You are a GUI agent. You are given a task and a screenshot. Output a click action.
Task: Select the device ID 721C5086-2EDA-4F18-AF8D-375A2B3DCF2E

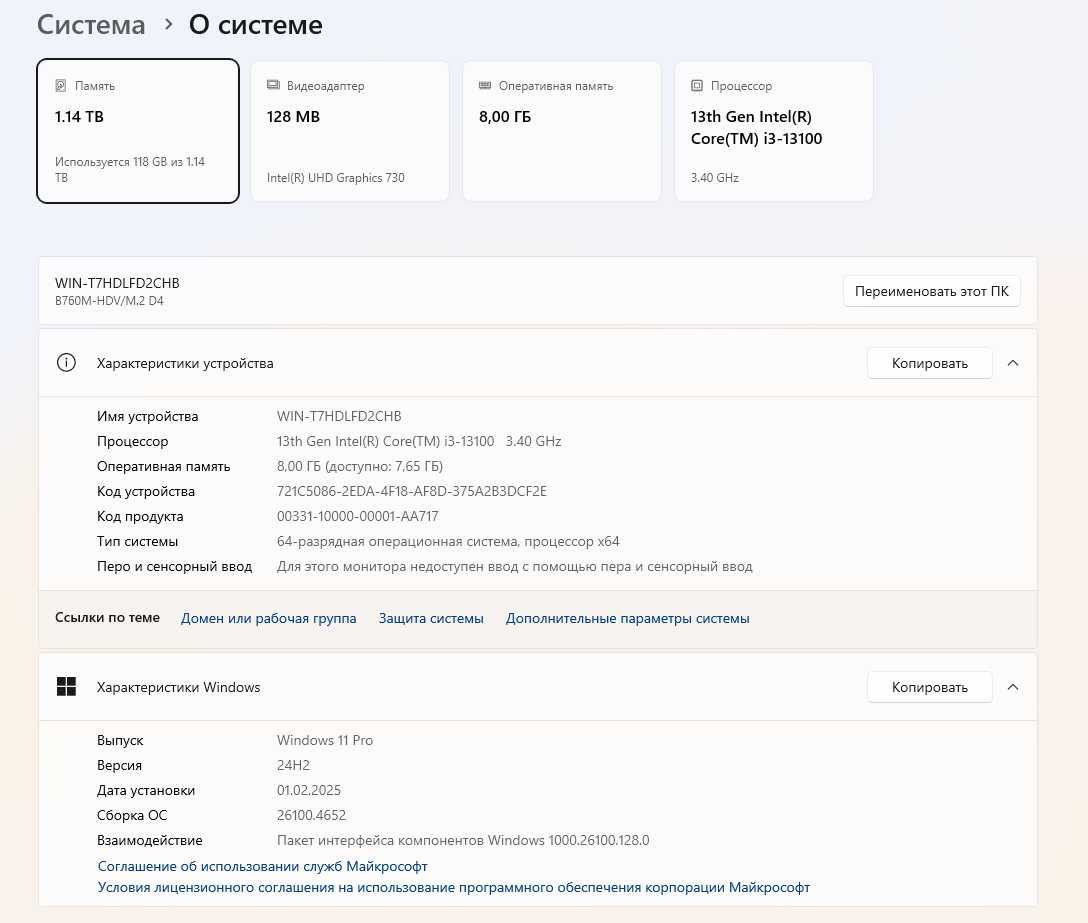(411, 491)
